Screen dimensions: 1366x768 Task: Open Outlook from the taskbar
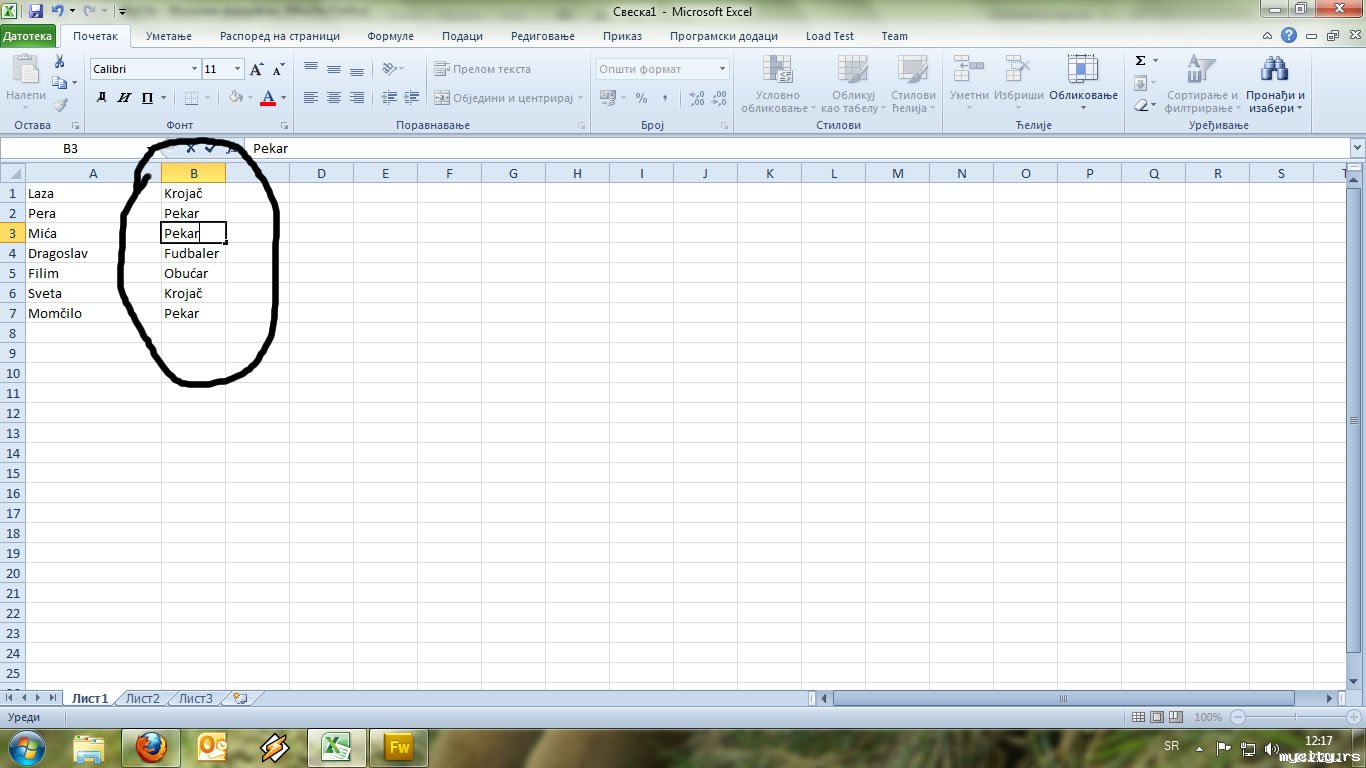212,746
